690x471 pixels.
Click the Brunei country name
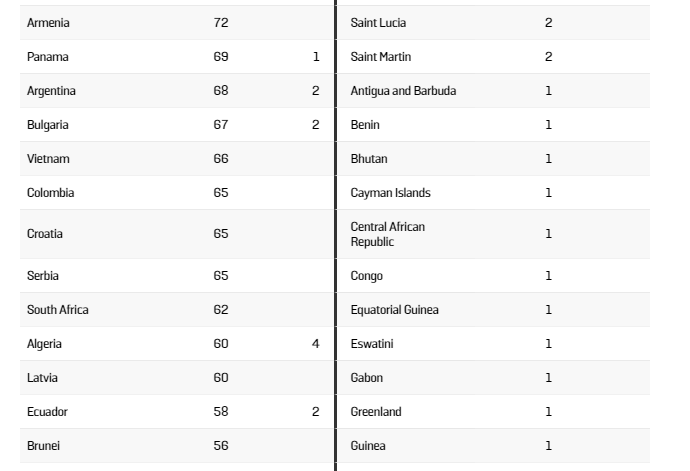(x=43, y=446)
